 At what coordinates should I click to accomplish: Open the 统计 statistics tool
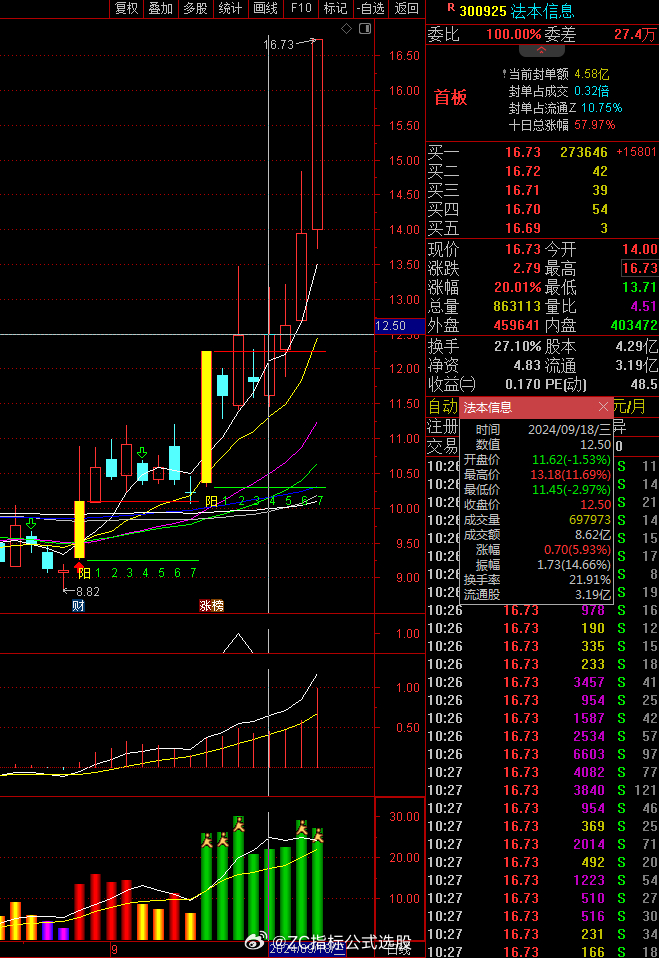pos(231,8)
